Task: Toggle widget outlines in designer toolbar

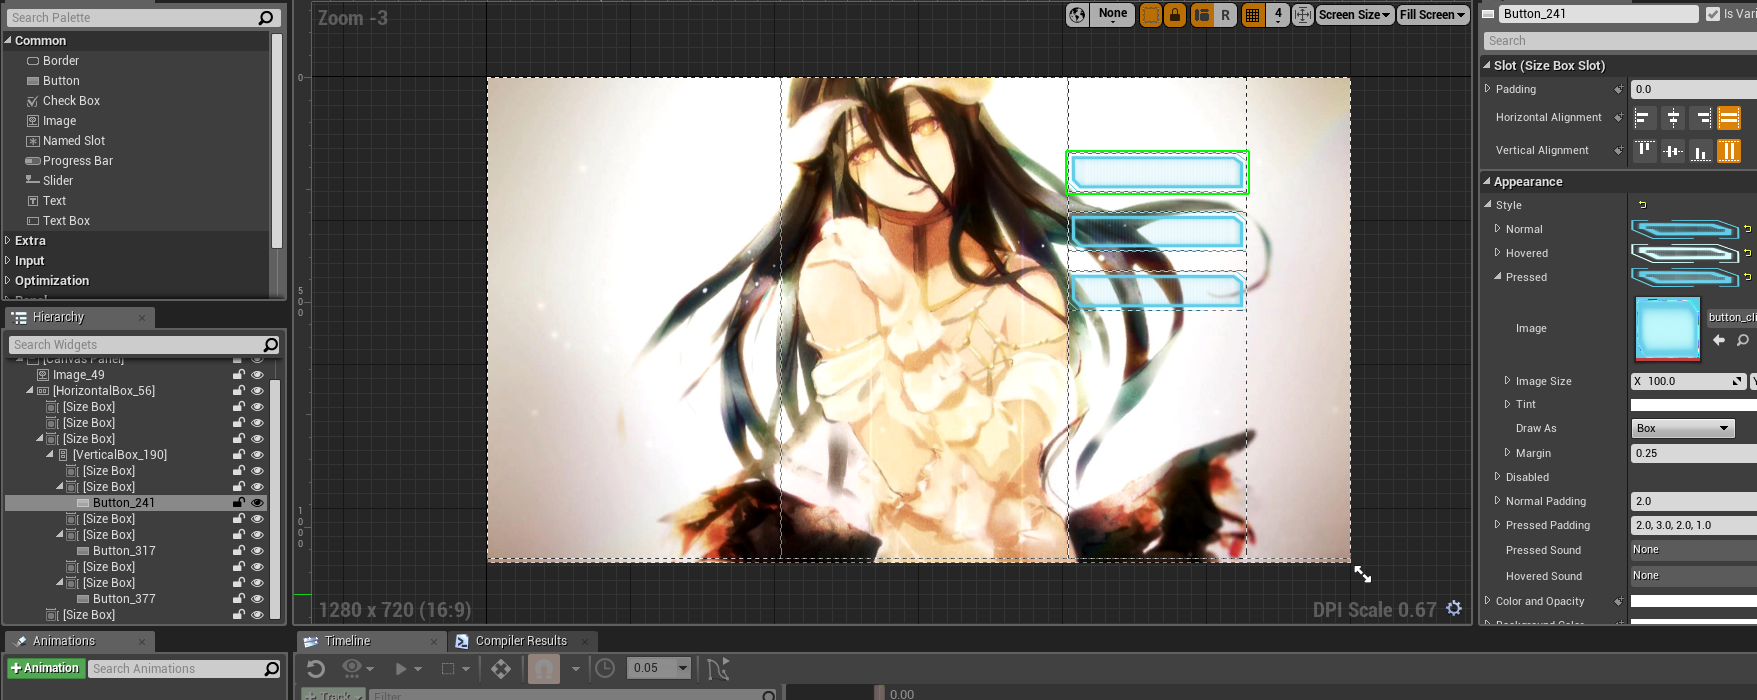Action: tap(1151, 15)
